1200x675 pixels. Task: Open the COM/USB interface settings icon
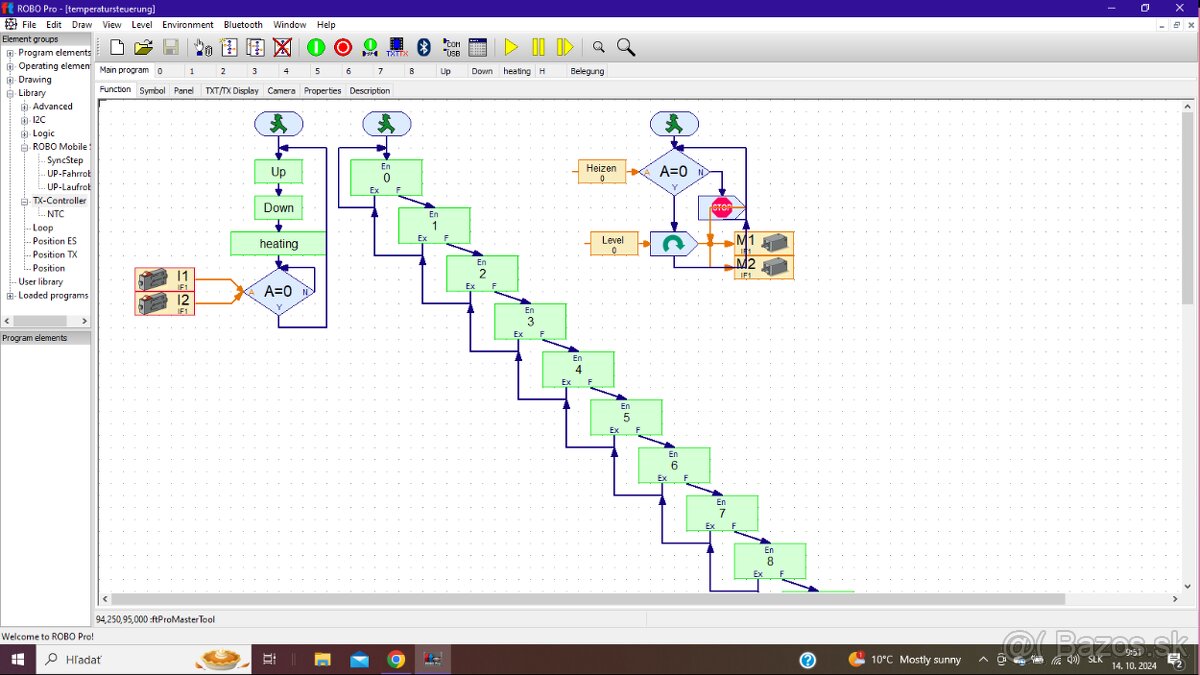451,47
